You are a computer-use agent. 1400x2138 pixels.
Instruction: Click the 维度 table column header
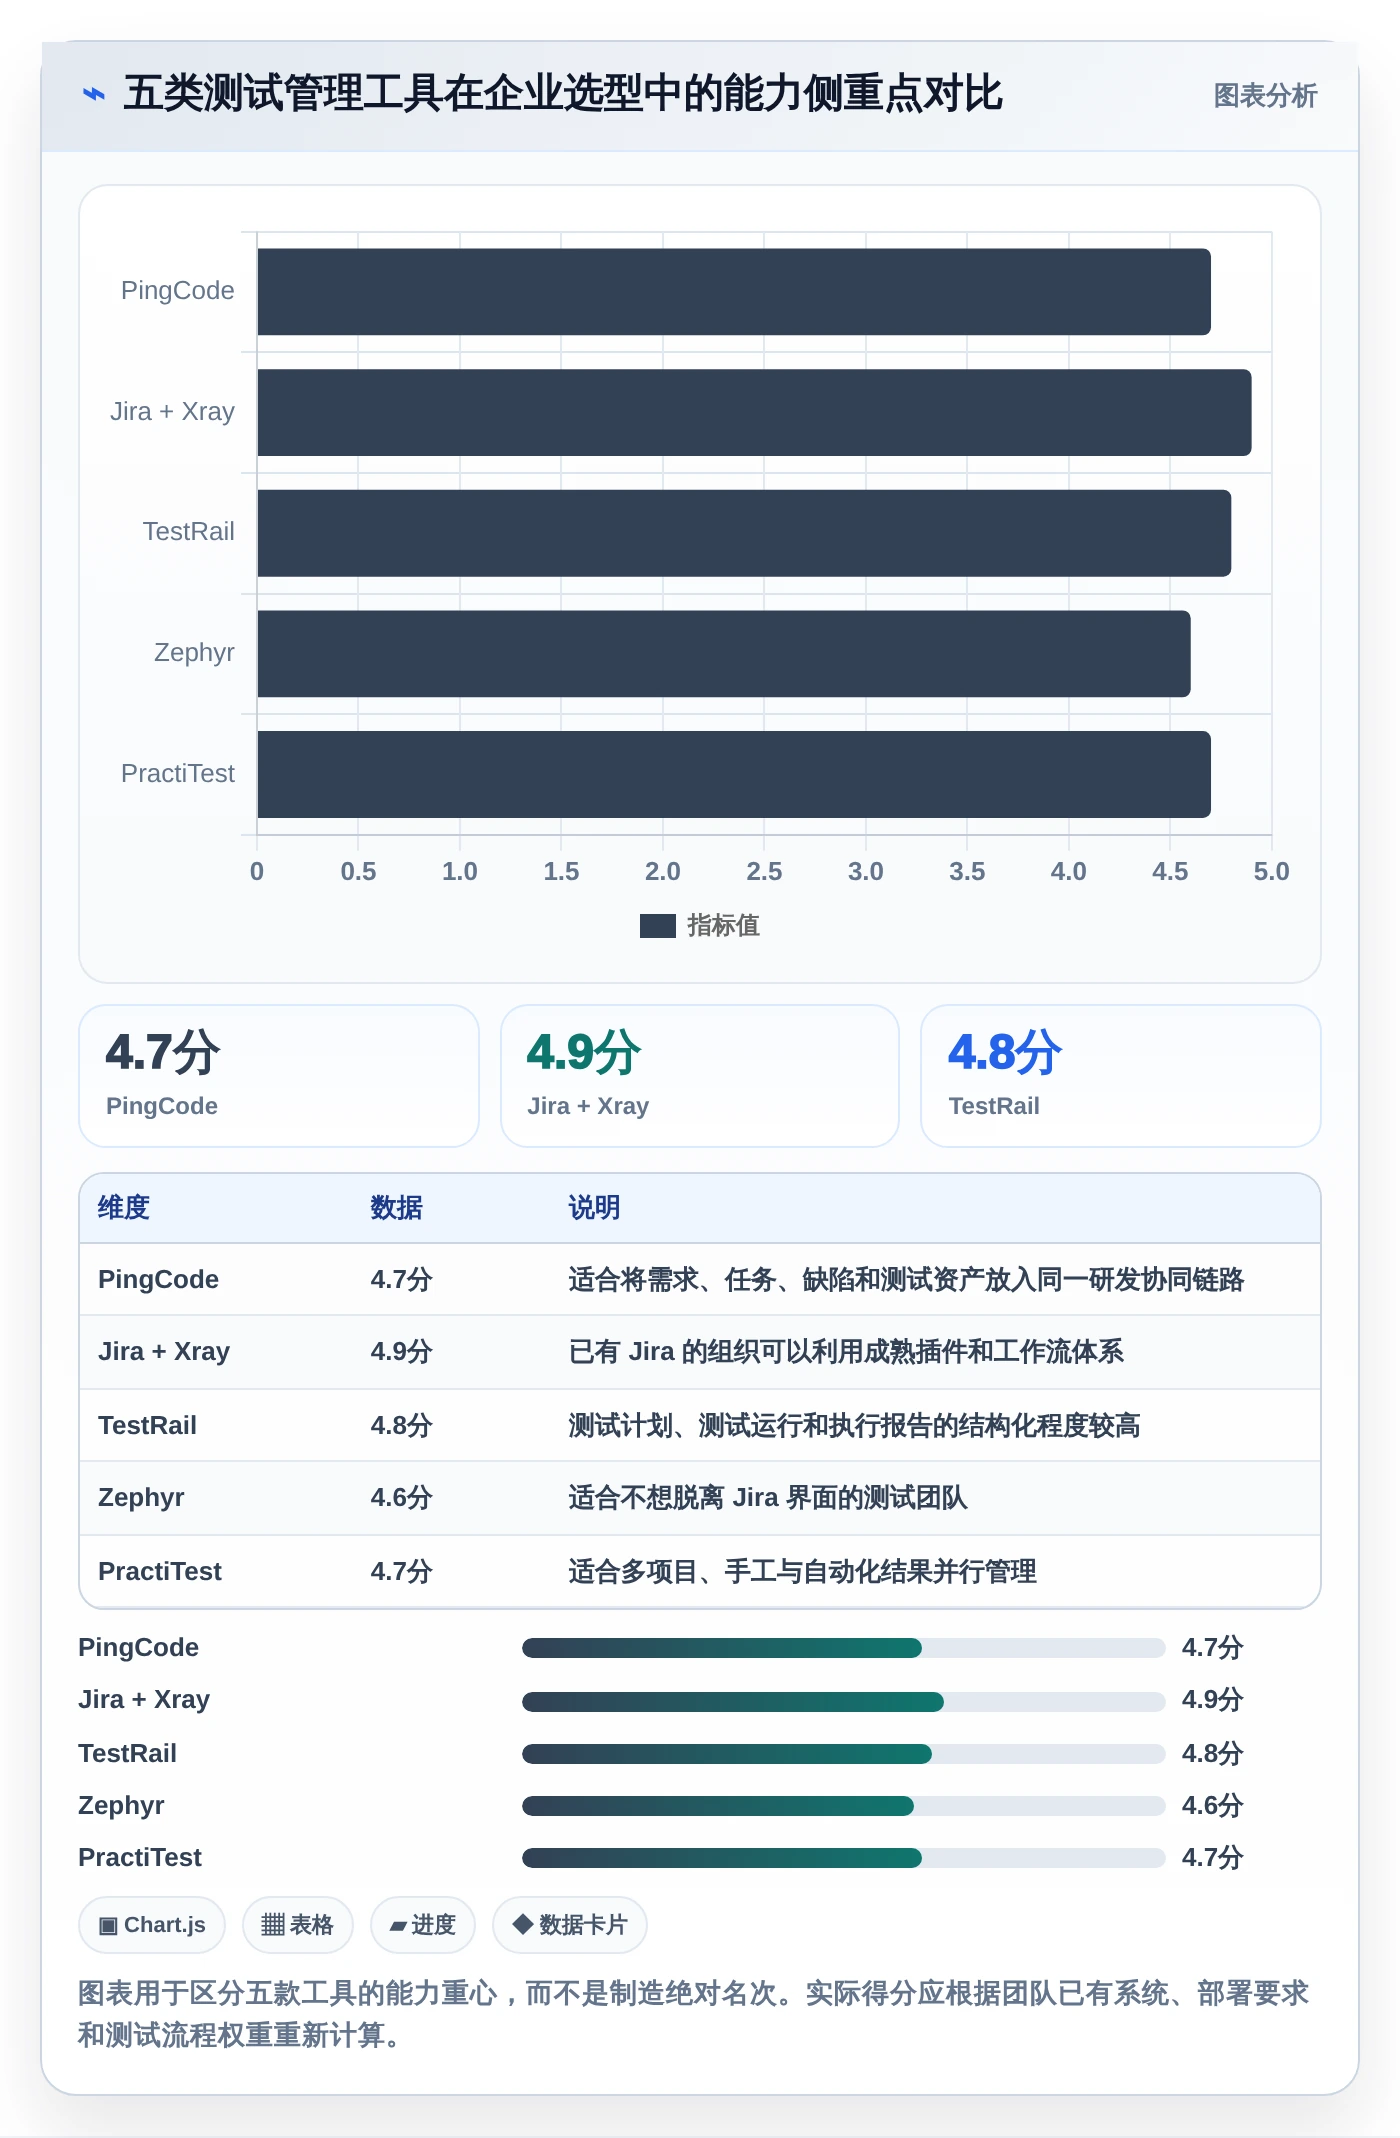click(124, 1208)
